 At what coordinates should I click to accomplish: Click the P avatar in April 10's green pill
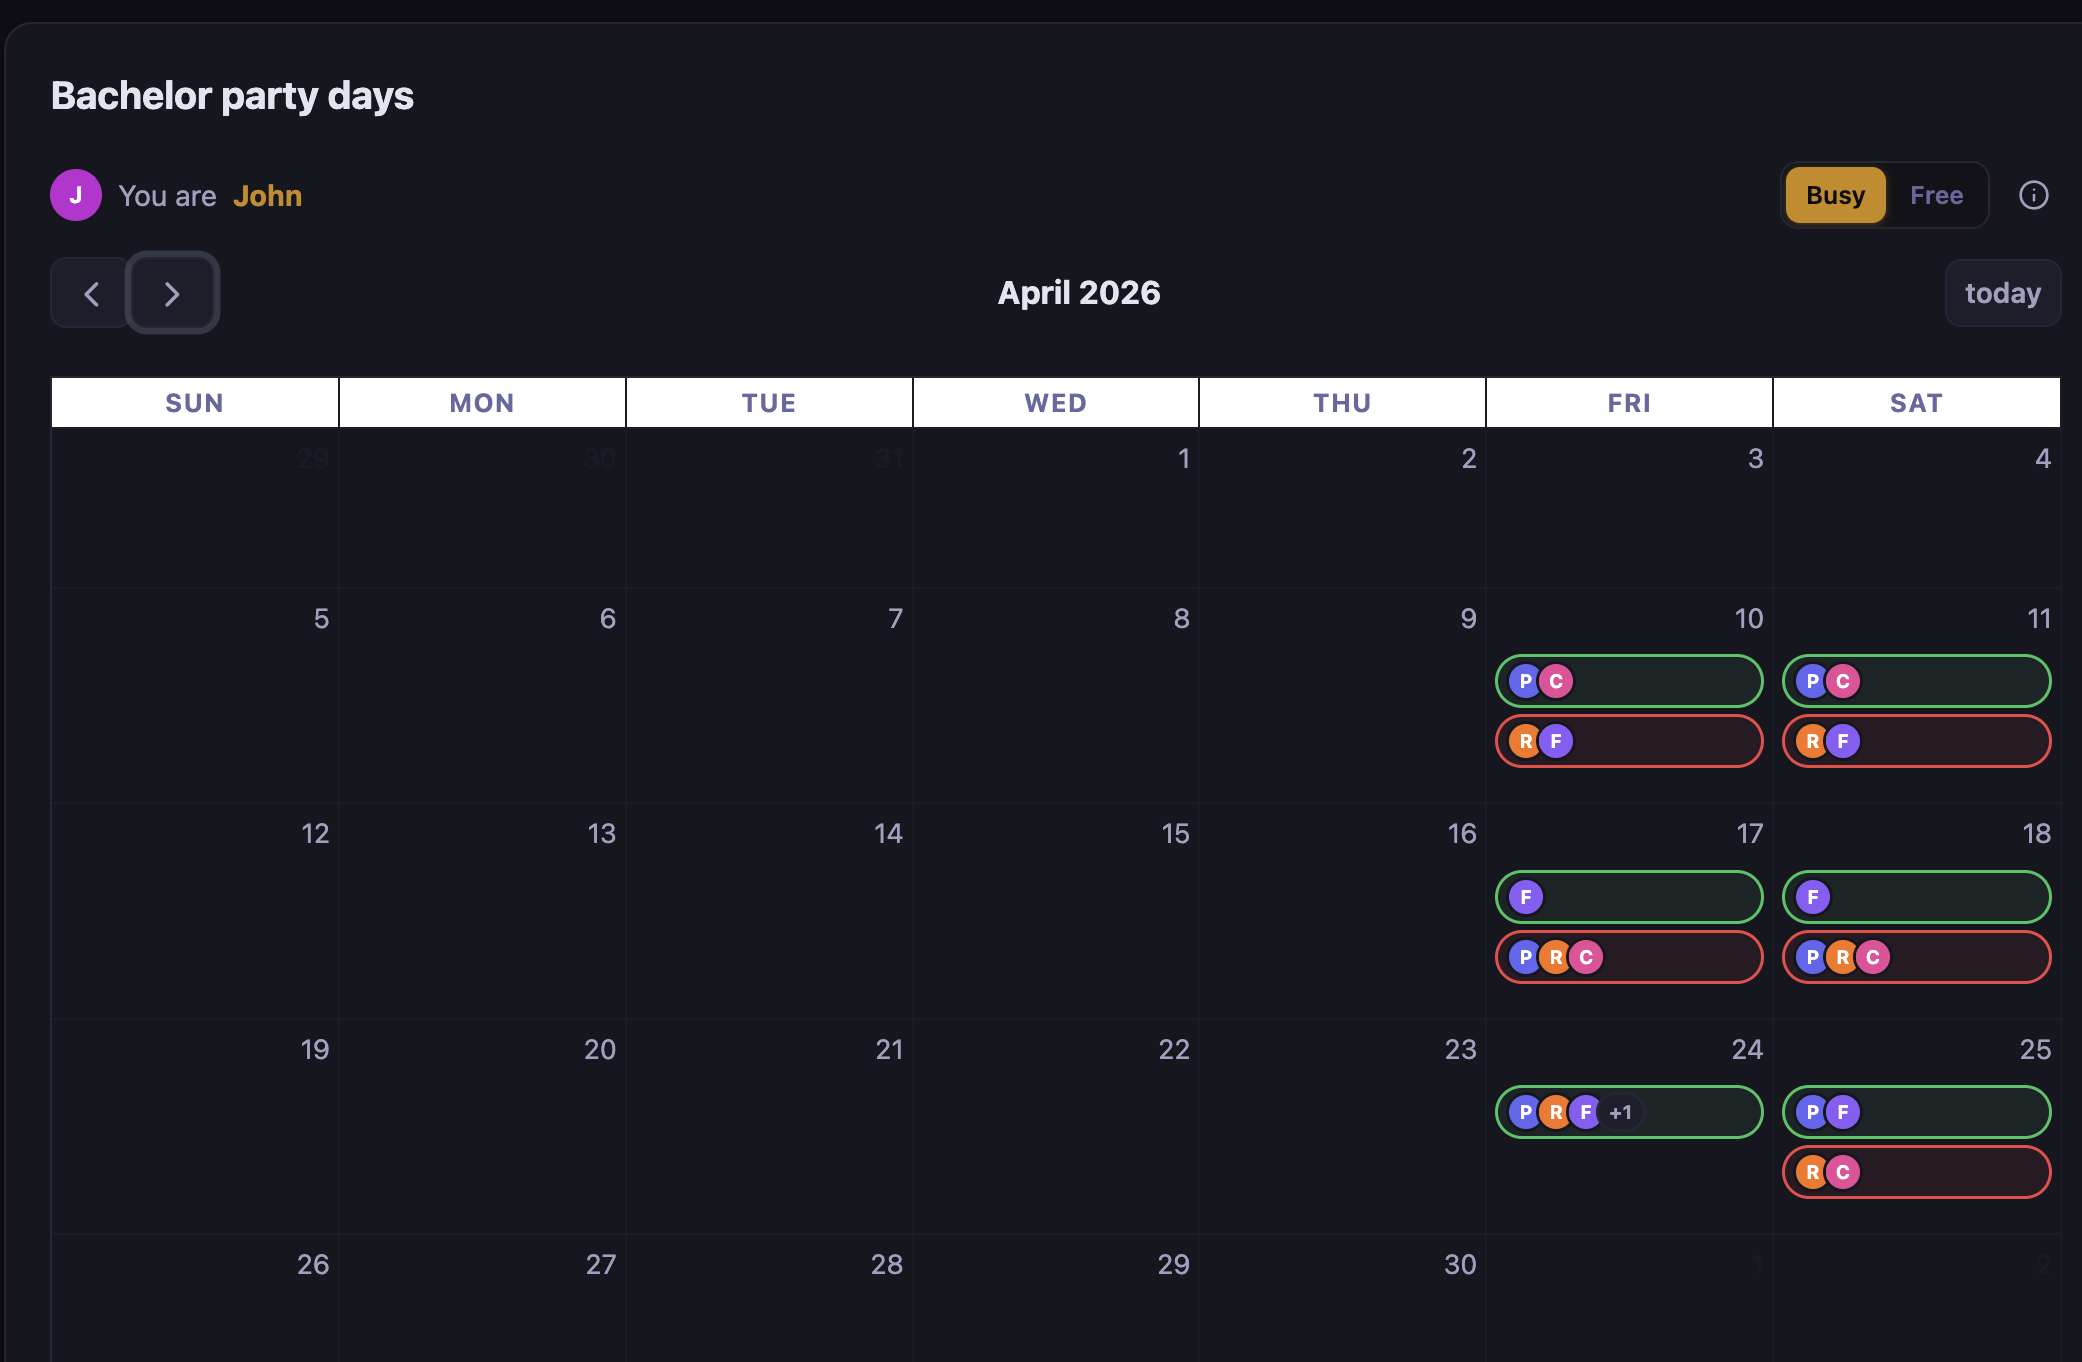pos(1526,681)
